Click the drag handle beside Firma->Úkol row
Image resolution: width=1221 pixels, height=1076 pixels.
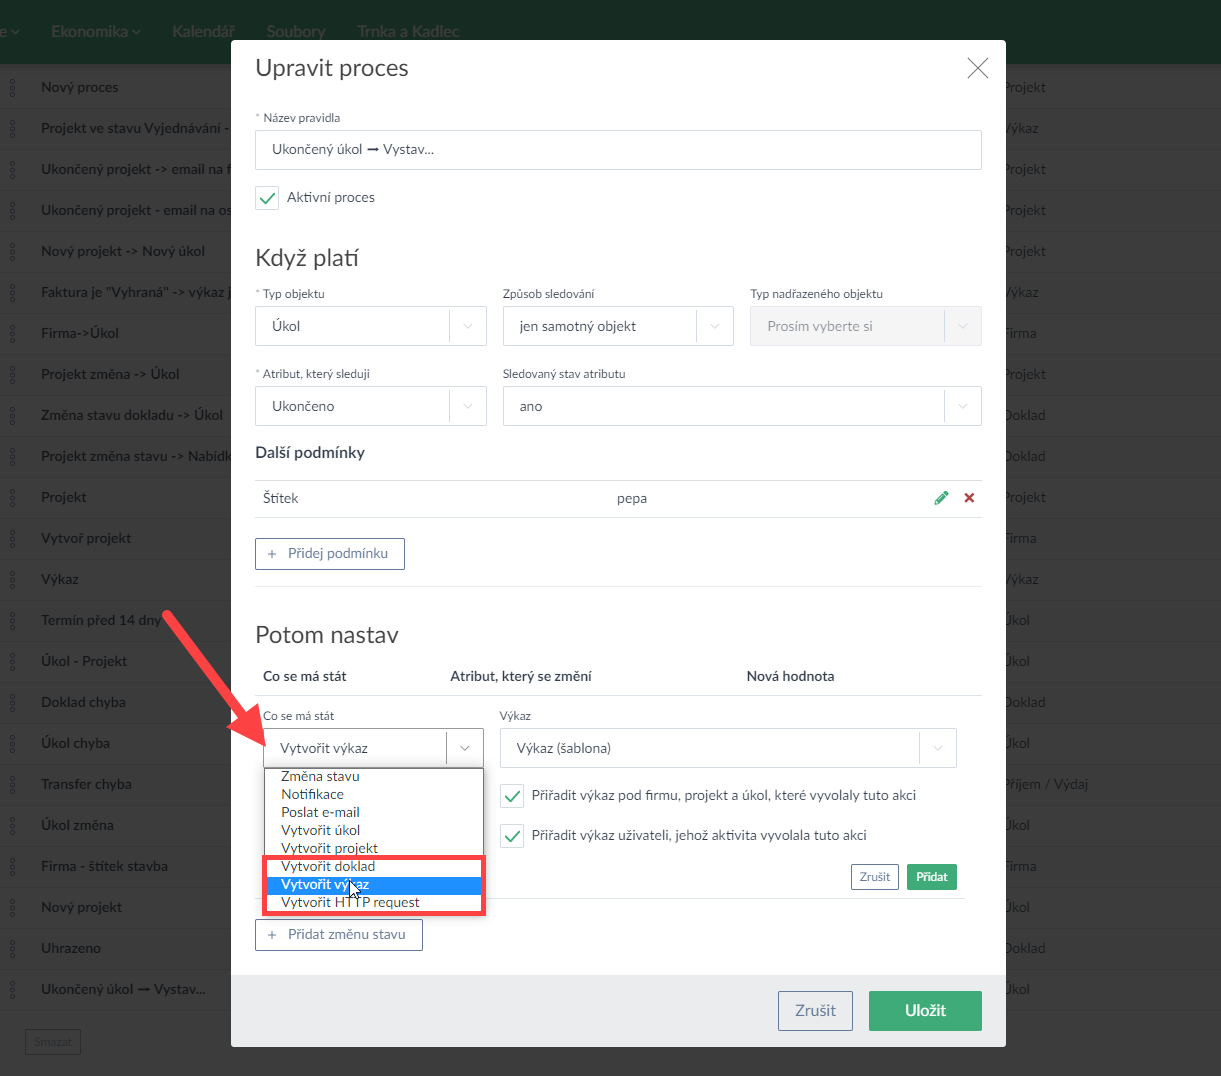pyautogui.click(x=12, y=333)
